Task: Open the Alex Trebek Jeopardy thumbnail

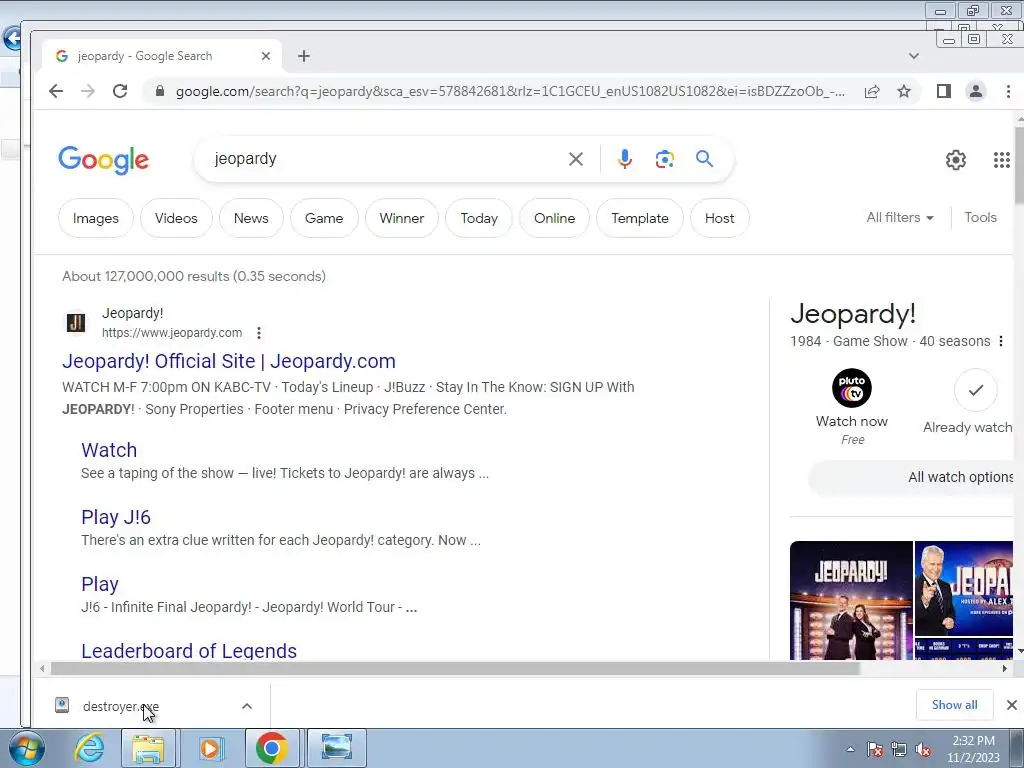Action: pyautogui.click(x=964, y=588)
